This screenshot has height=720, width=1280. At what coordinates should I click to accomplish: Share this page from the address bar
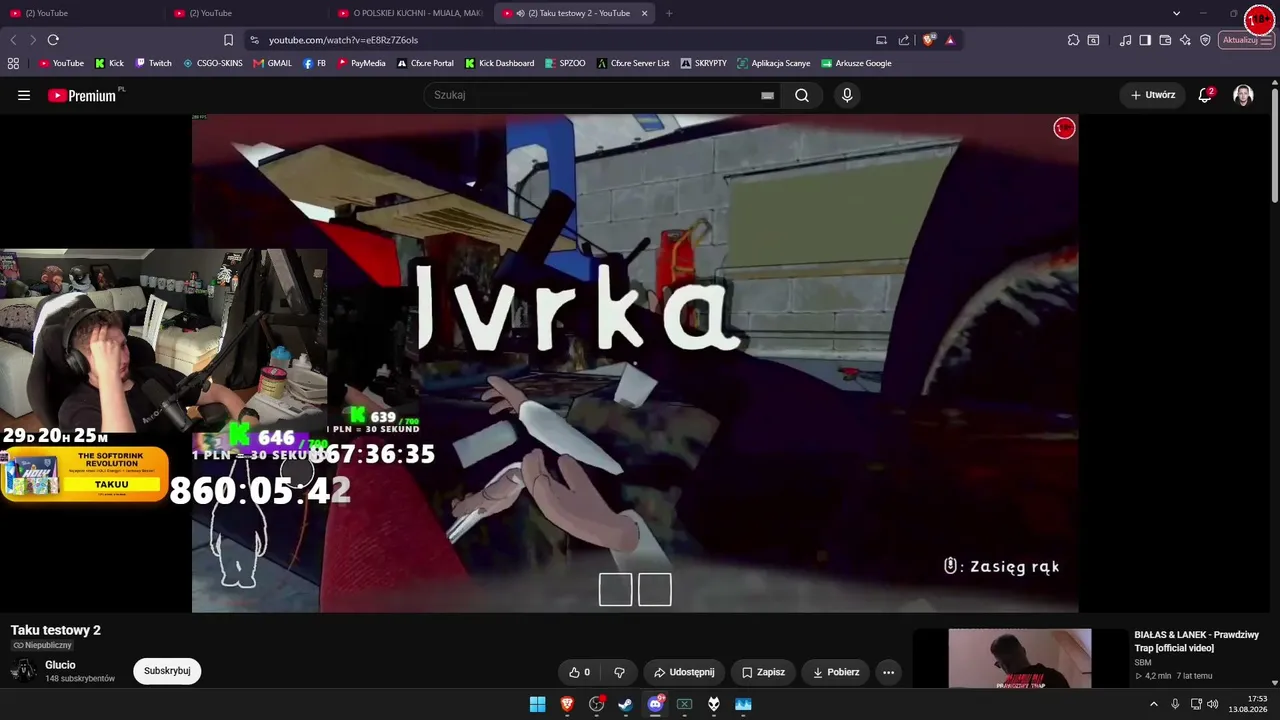[x=904, y=40]
